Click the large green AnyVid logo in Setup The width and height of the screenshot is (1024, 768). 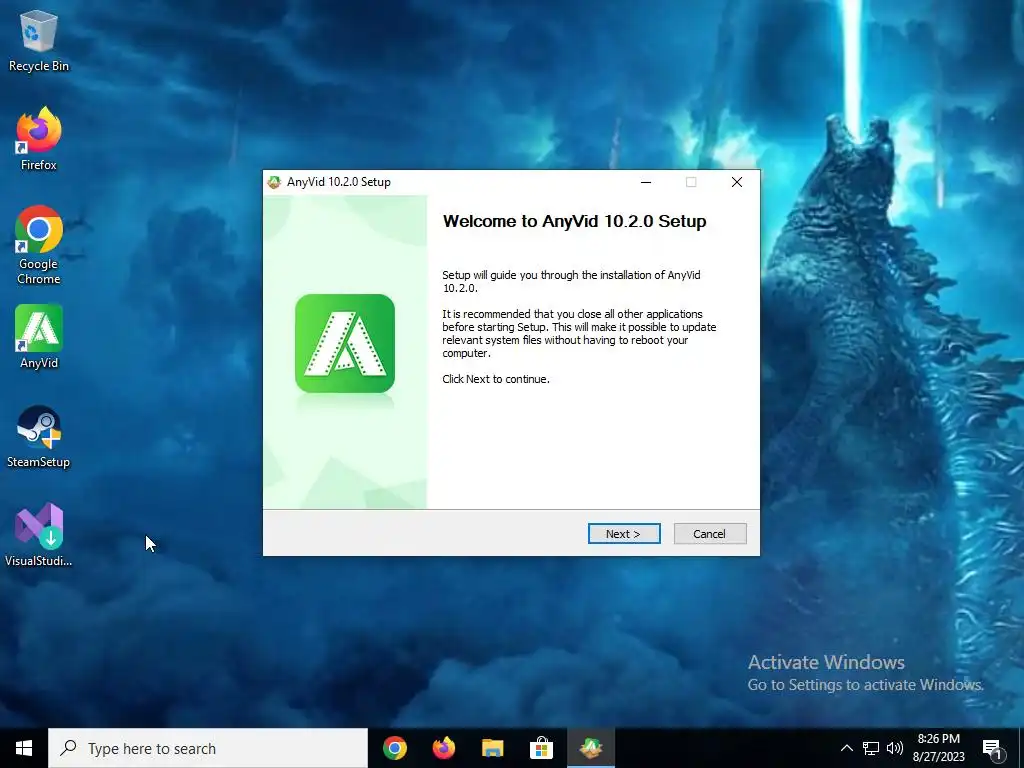coord(345,344)
